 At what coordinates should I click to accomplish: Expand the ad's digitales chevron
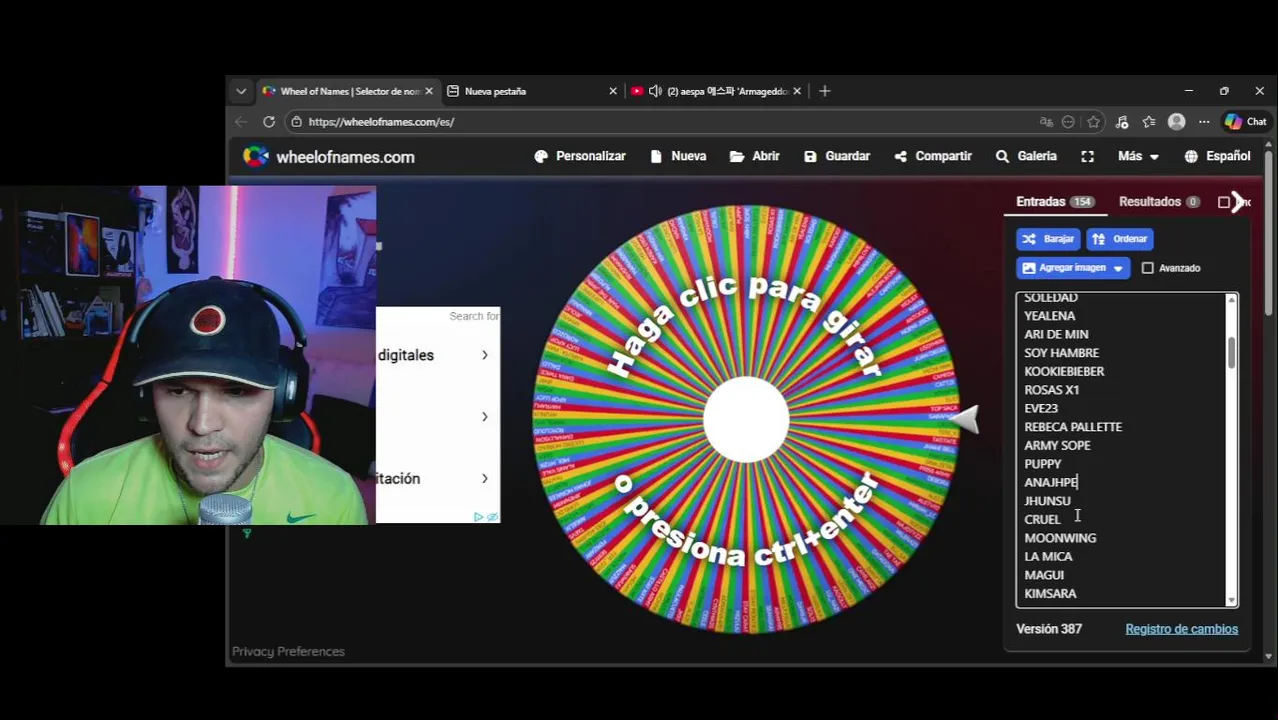coord(485,355)
